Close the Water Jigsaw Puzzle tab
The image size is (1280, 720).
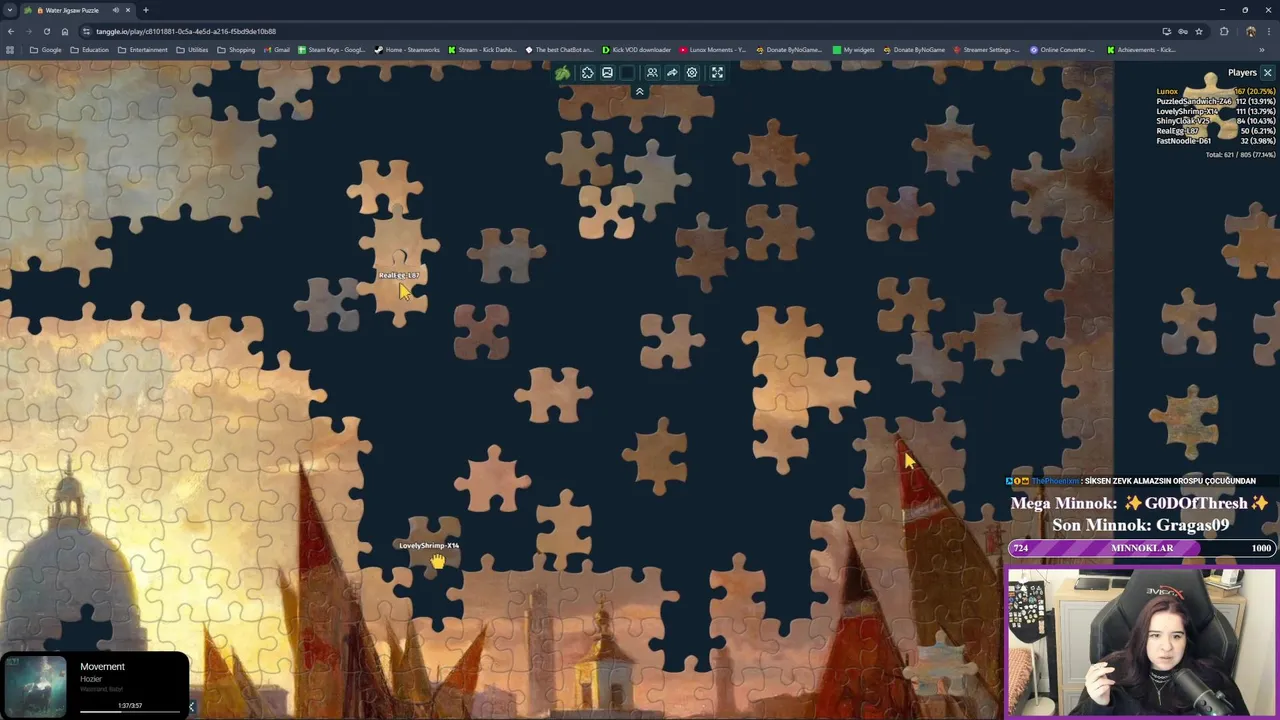(128, 10)
